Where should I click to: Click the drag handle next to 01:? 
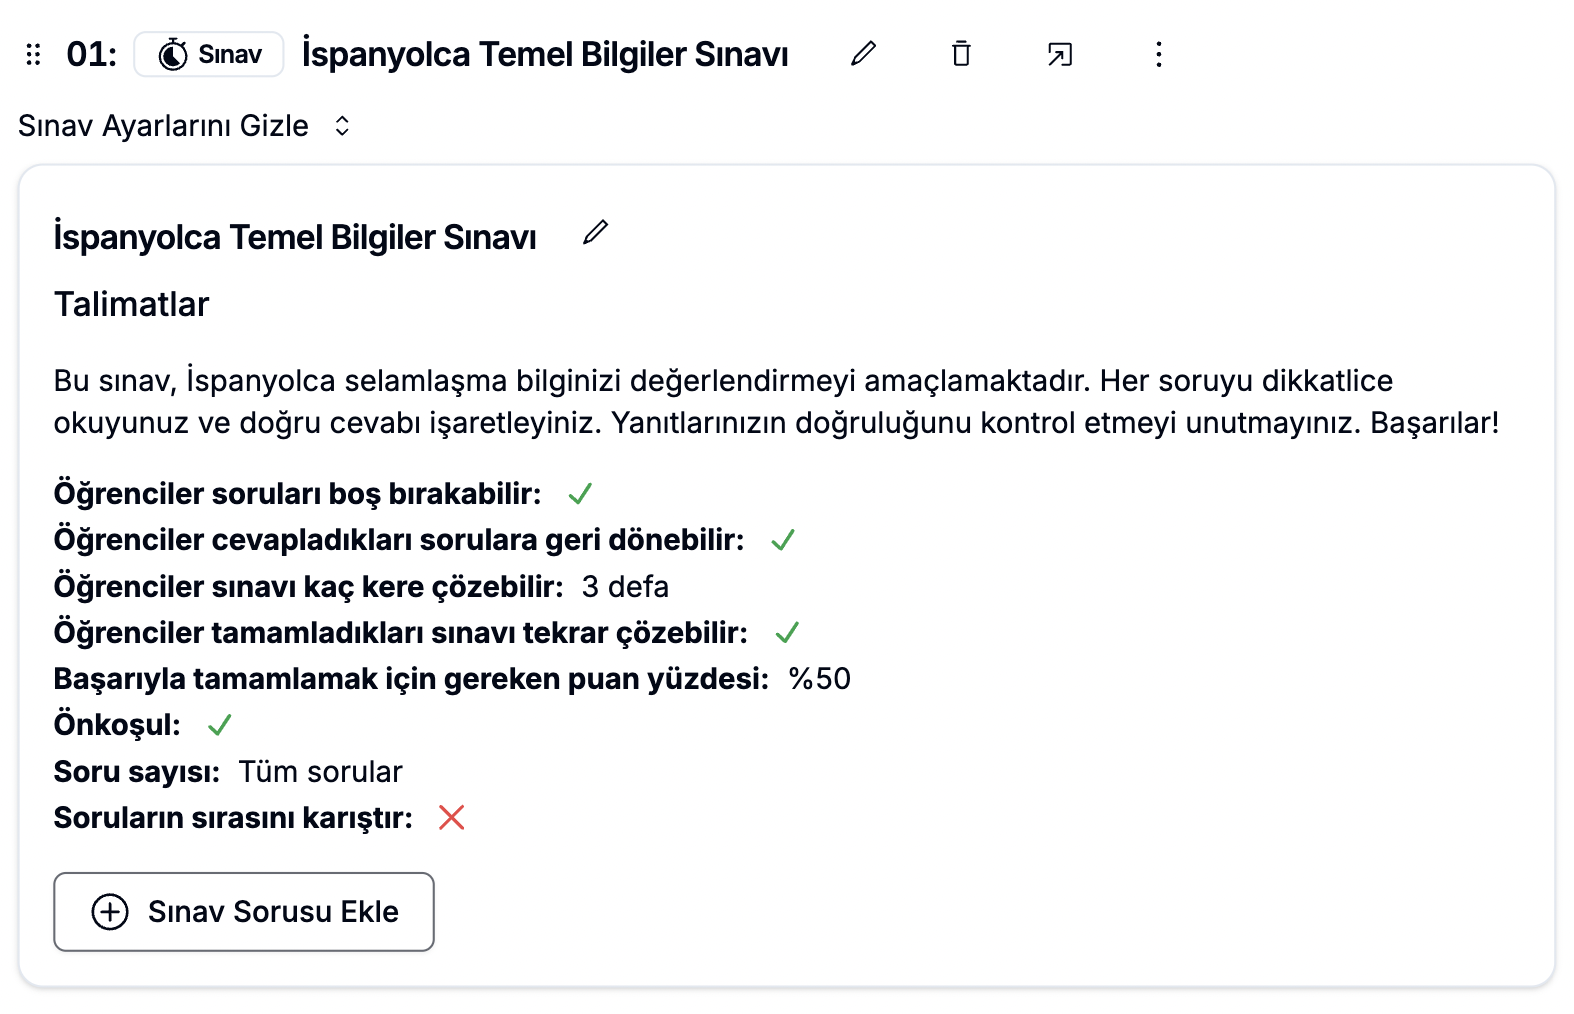[x=33, y=54]
